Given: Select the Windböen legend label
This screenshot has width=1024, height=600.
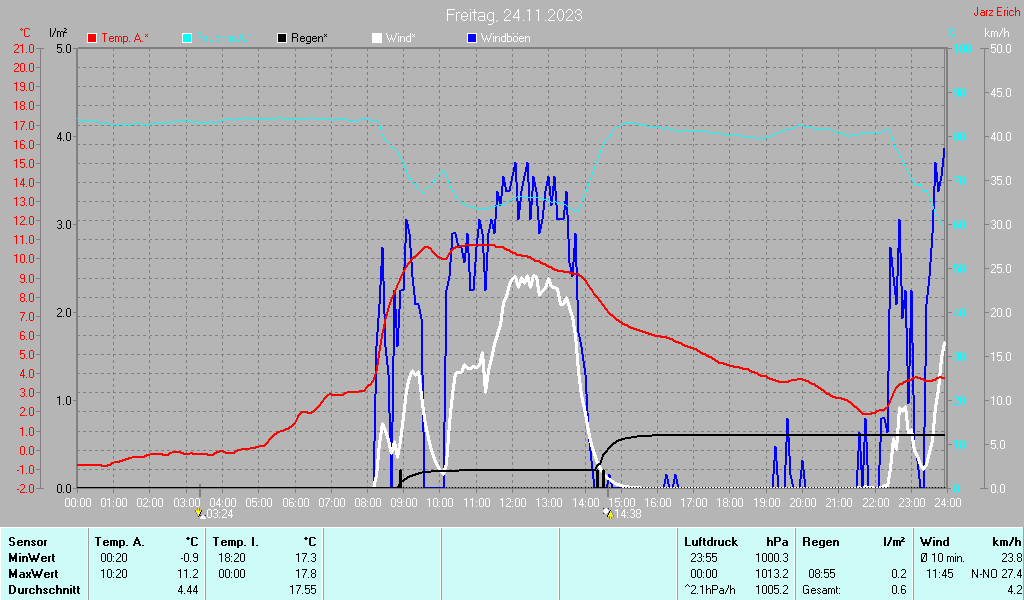Looking at the screenshot, I should click(x=505, y=38).
